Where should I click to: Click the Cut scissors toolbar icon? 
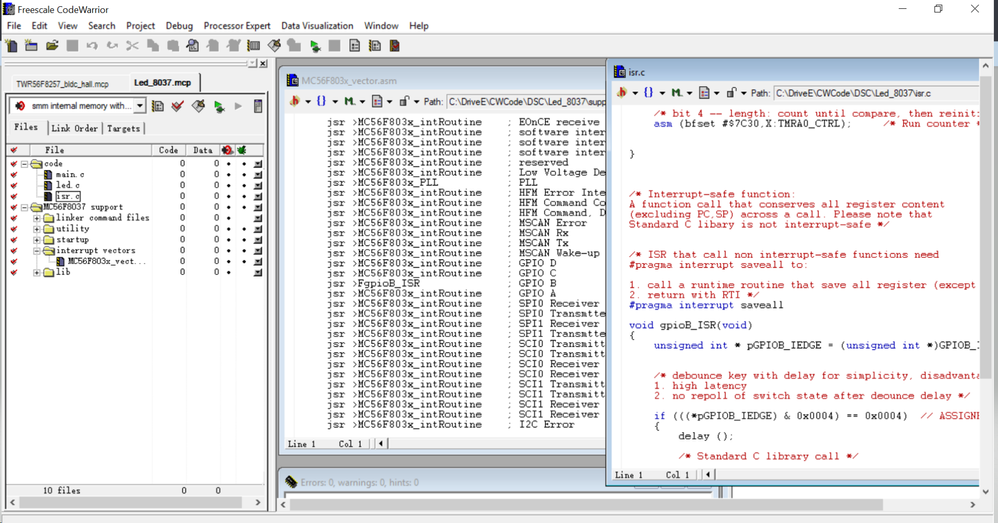[132, 46]
